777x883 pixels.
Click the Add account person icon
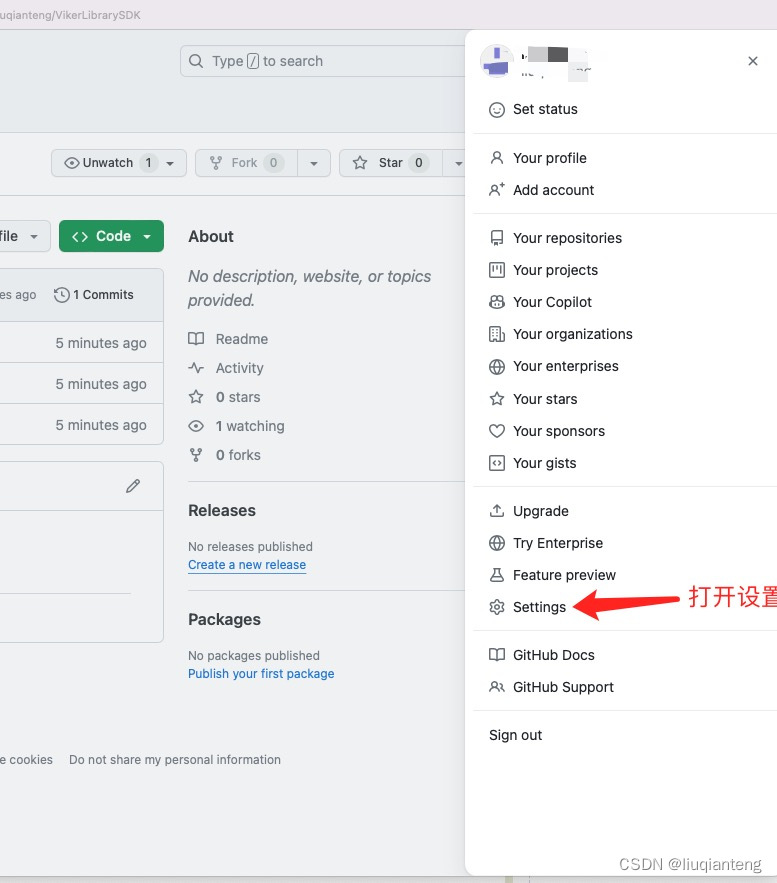(497, 190)
